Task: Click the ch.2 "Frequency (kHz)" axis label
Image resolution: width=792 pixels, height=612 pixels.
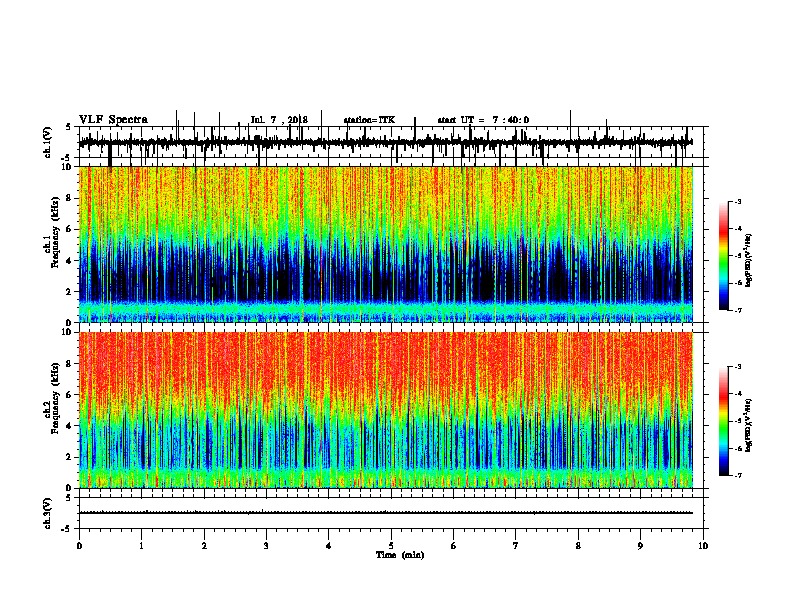Action: tap(55, 398)
